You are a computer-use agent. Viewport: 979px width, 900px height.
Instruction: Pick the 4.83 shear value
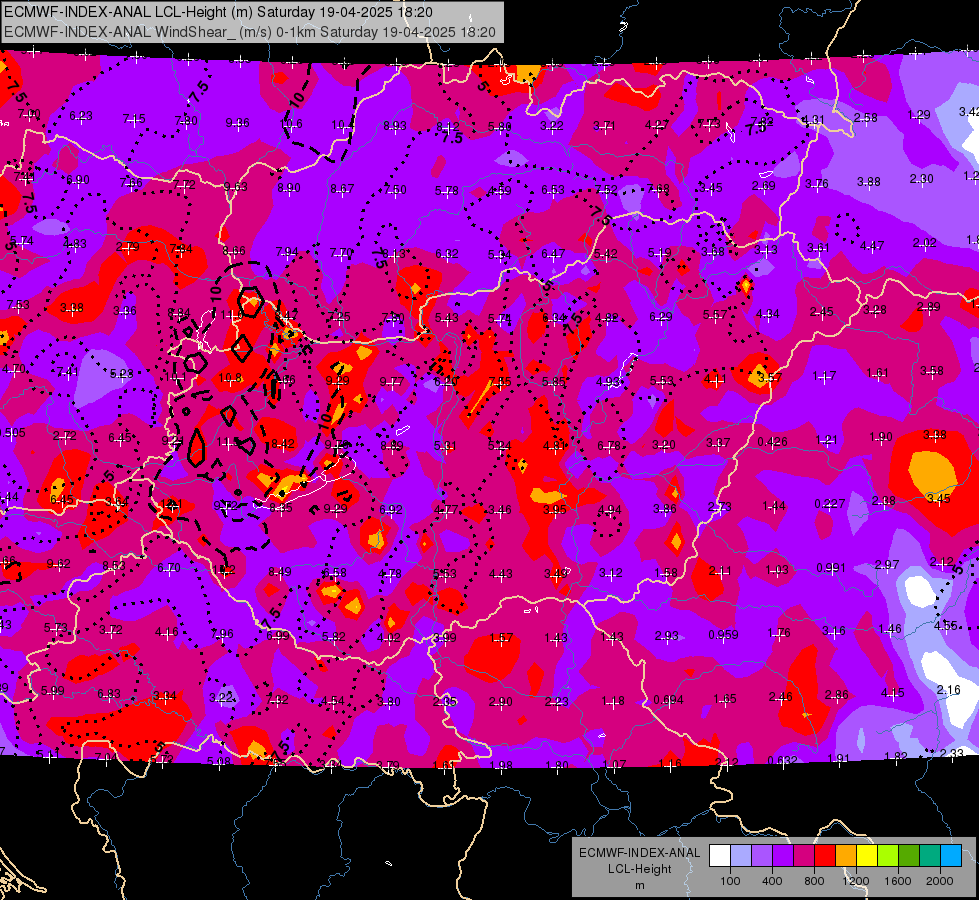tap(75, 244)
